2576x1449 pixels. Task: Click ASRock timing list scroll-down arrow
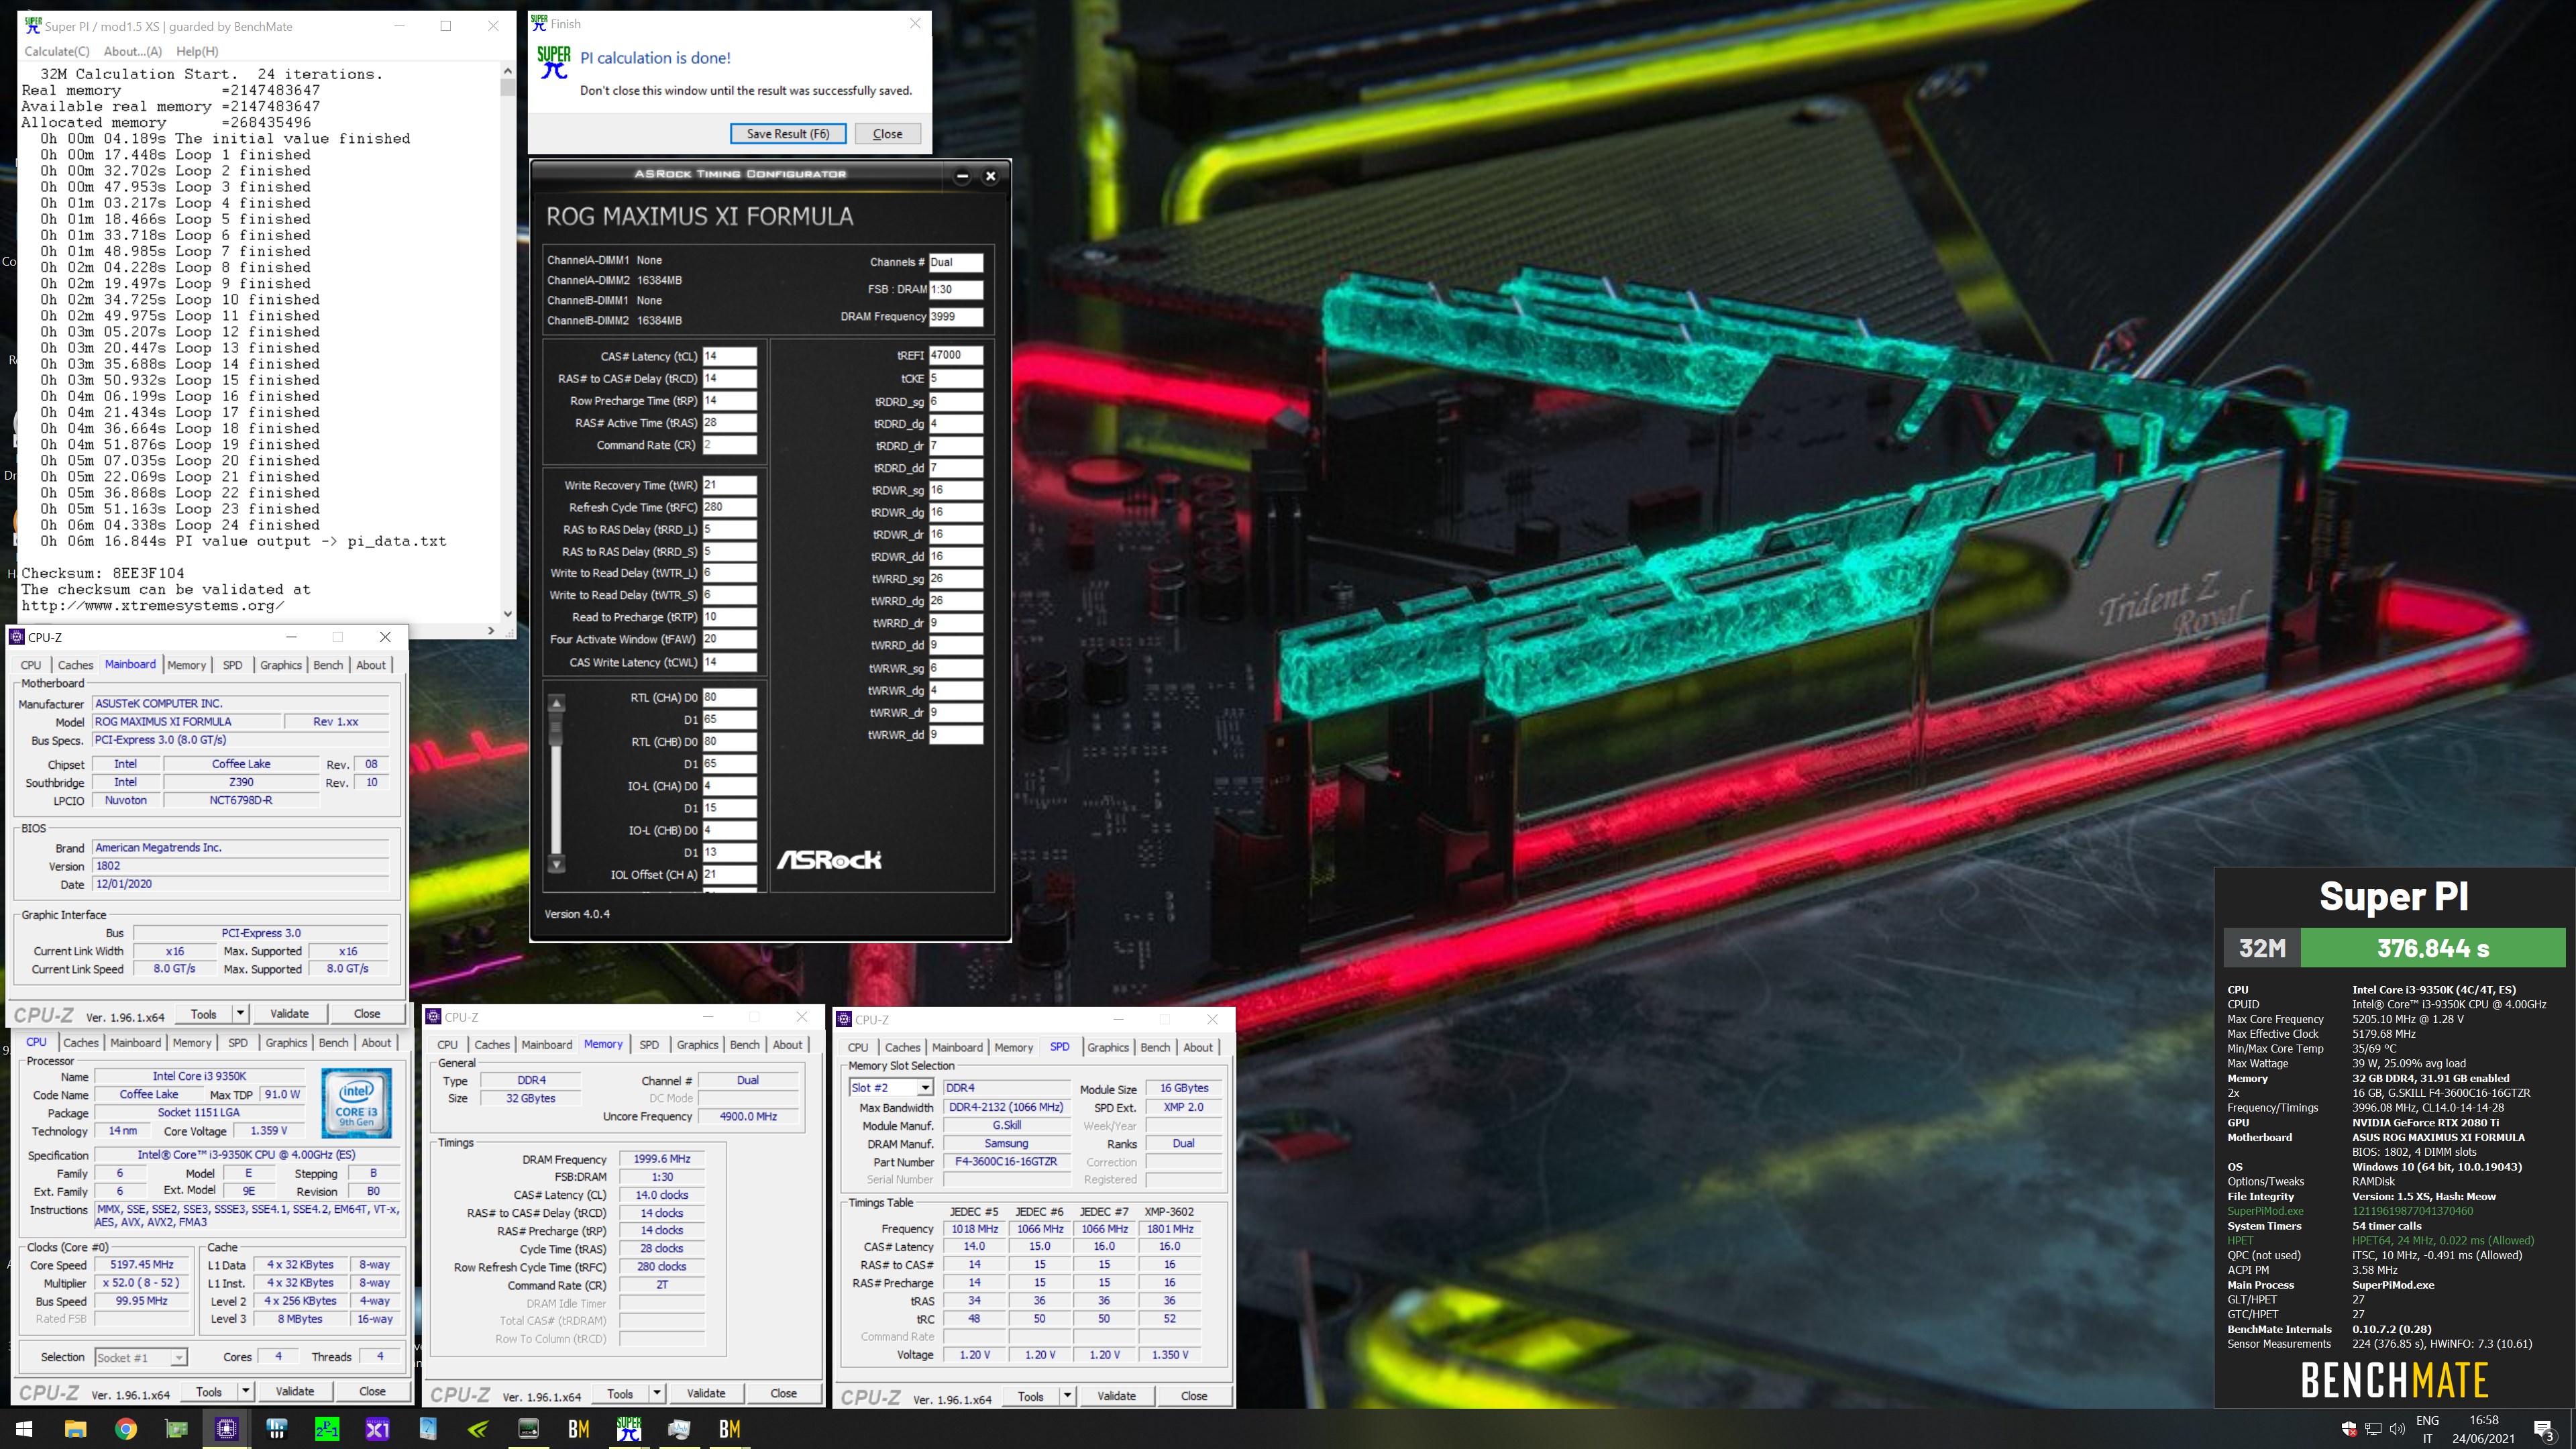(x=557, y=864)
